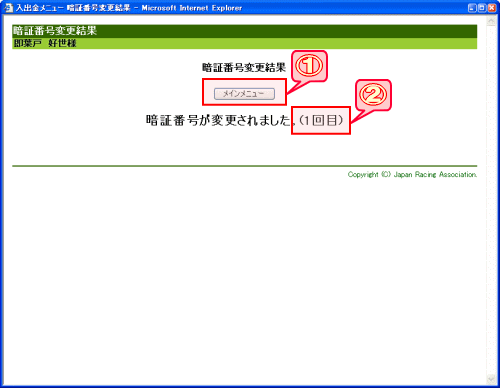Click the dark green 暗証番号変更結果 header
500x388 pixels.
coord(244,31)
